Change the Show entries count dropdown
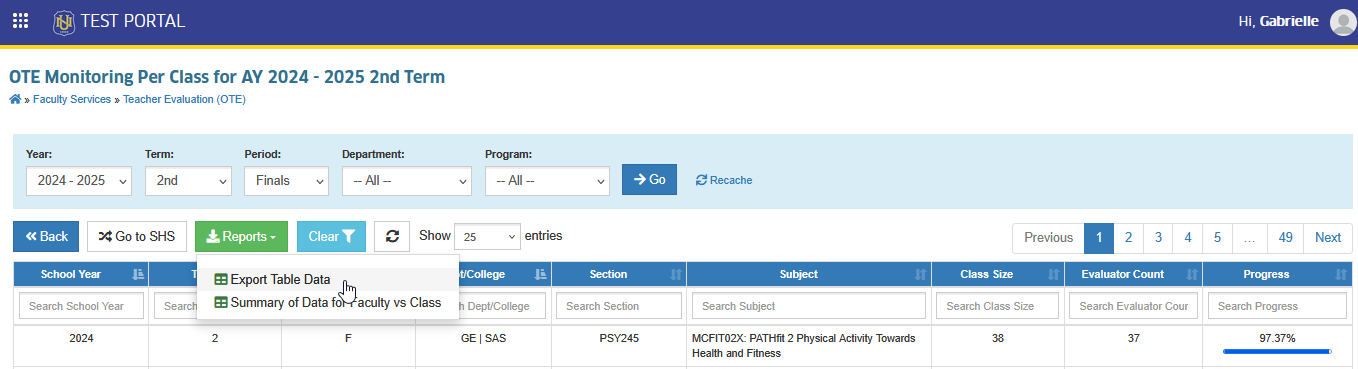The width and height of the screenshot is (1358, 369). pyautogui.click(x=487, y=237)
